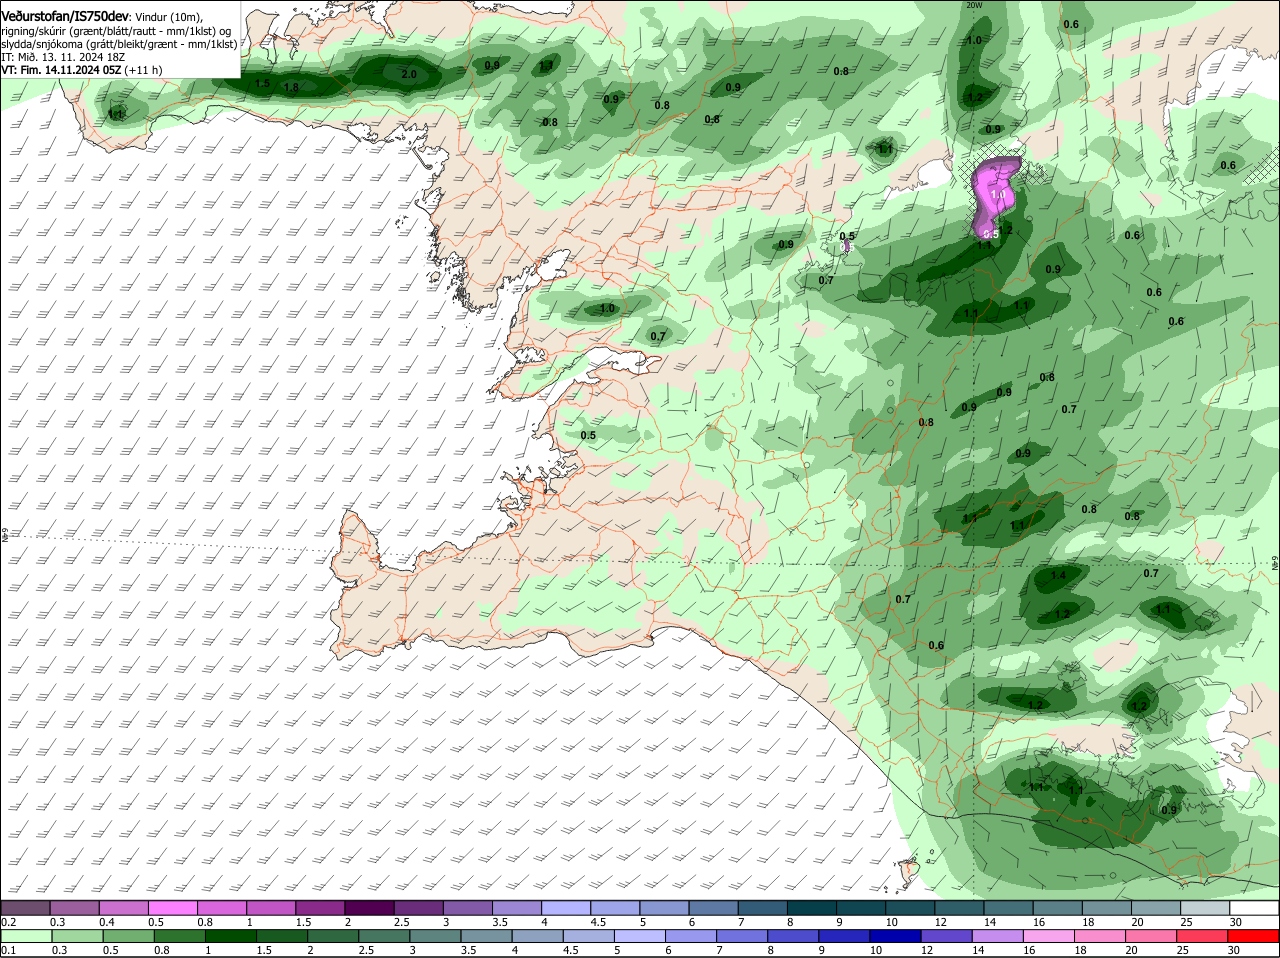Pick the 0.8 swatch in the upper snow legend
The width and height of the screenshot is (1280, 958).
(222, 907)
